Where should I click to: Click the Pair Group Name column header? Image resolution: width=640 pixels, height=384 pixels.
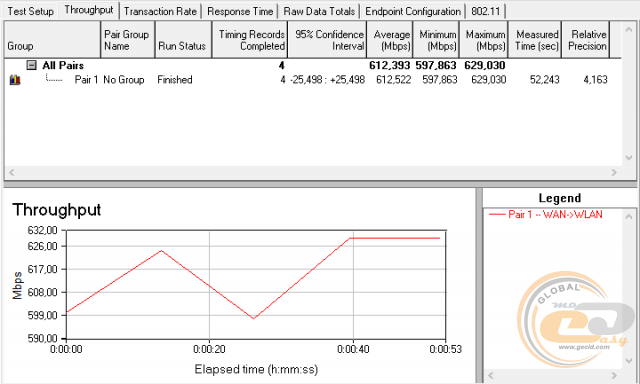point(127,40)
